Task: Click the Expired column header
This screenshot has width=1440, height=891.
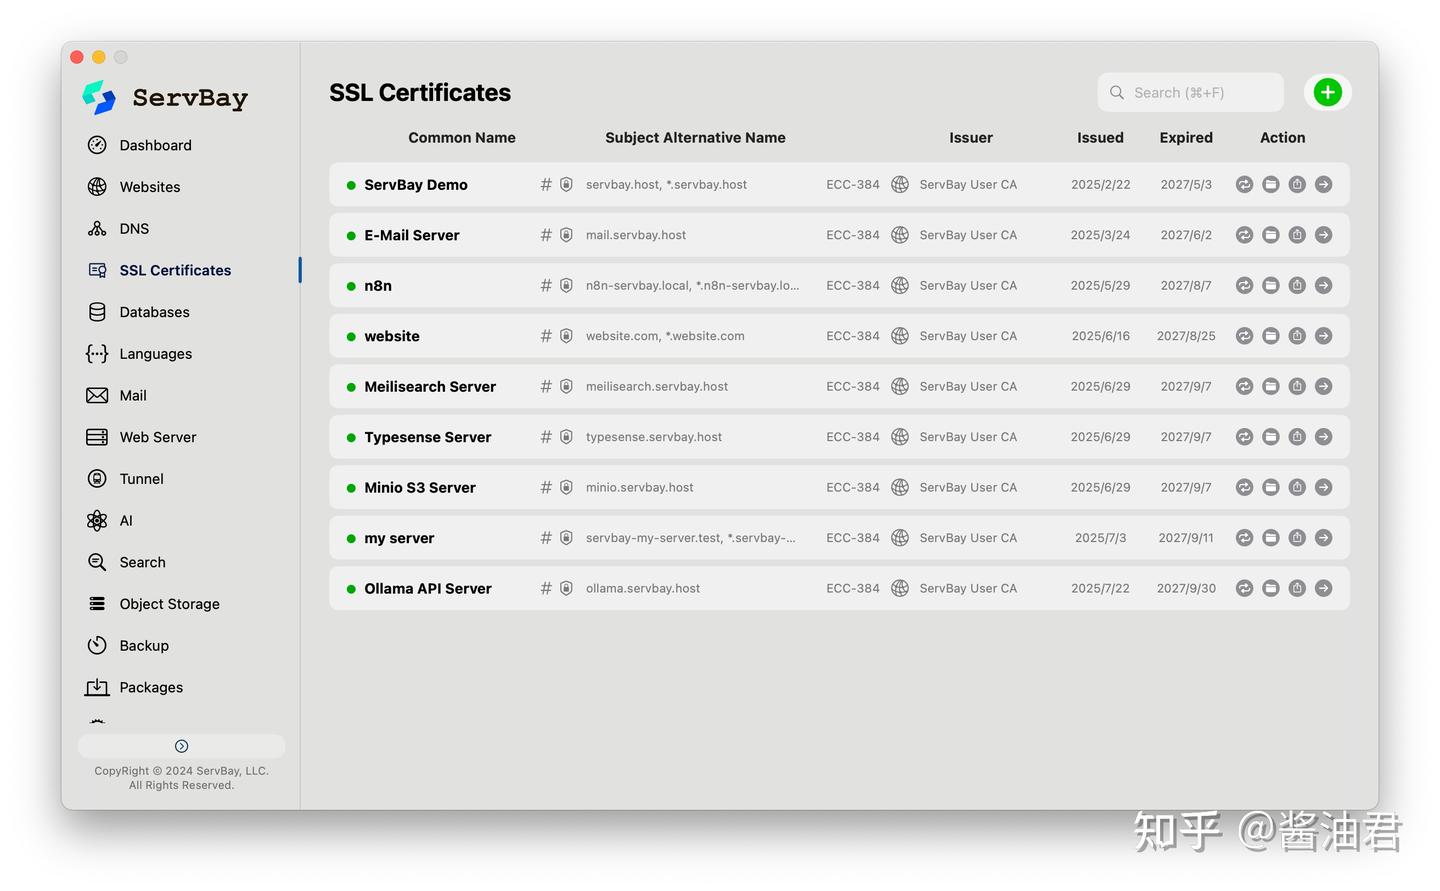Action: click(x=1186, y=138)
